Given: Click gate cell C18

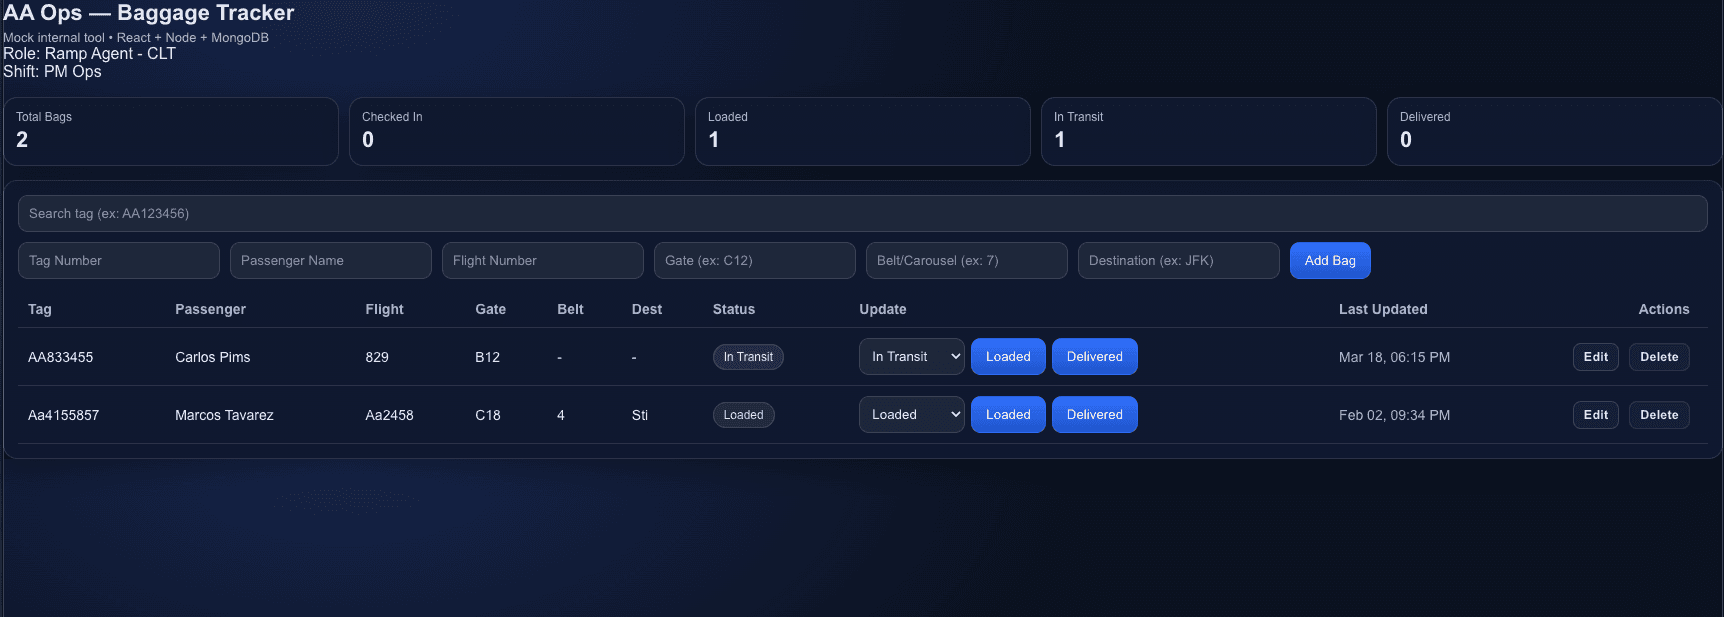Looking at the screenshot, I should pyautogui.click(x=488, y=415).
